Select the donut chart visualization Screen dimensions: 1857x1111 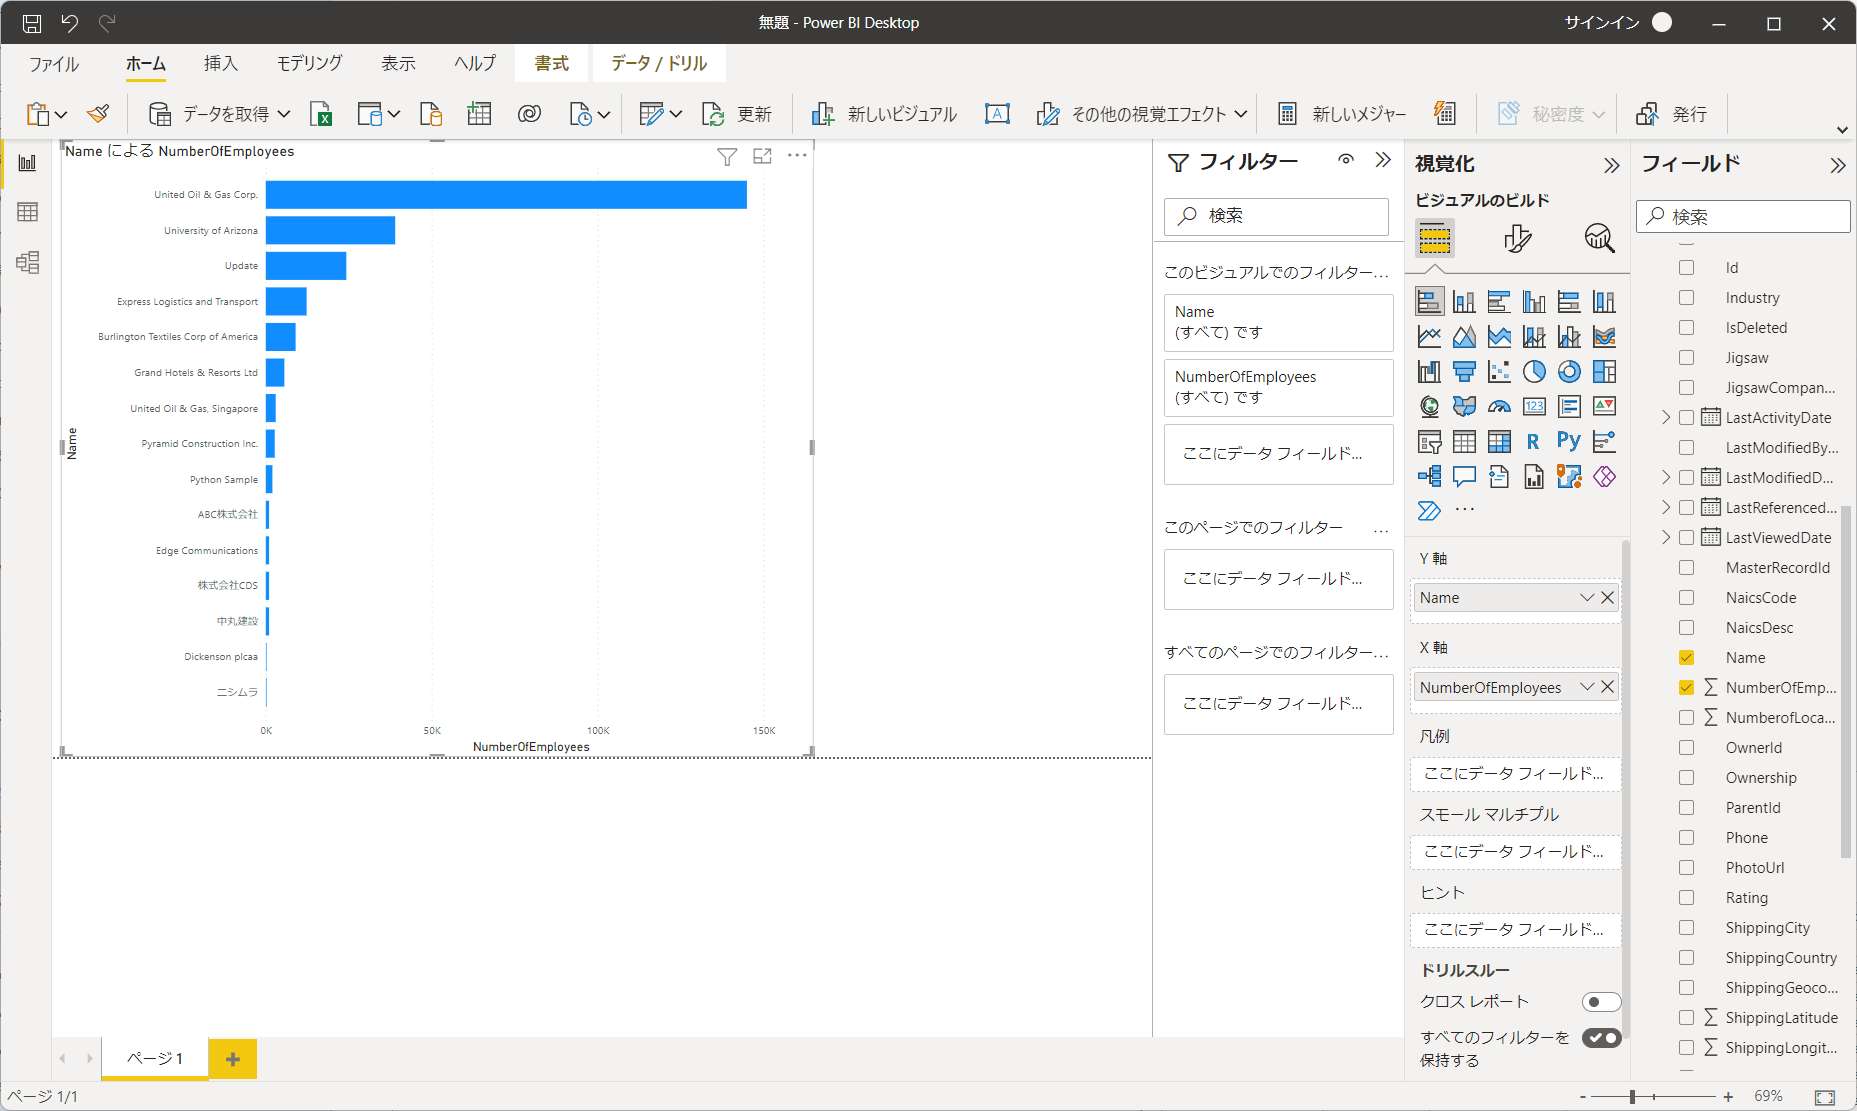(x=1569, y=372)
